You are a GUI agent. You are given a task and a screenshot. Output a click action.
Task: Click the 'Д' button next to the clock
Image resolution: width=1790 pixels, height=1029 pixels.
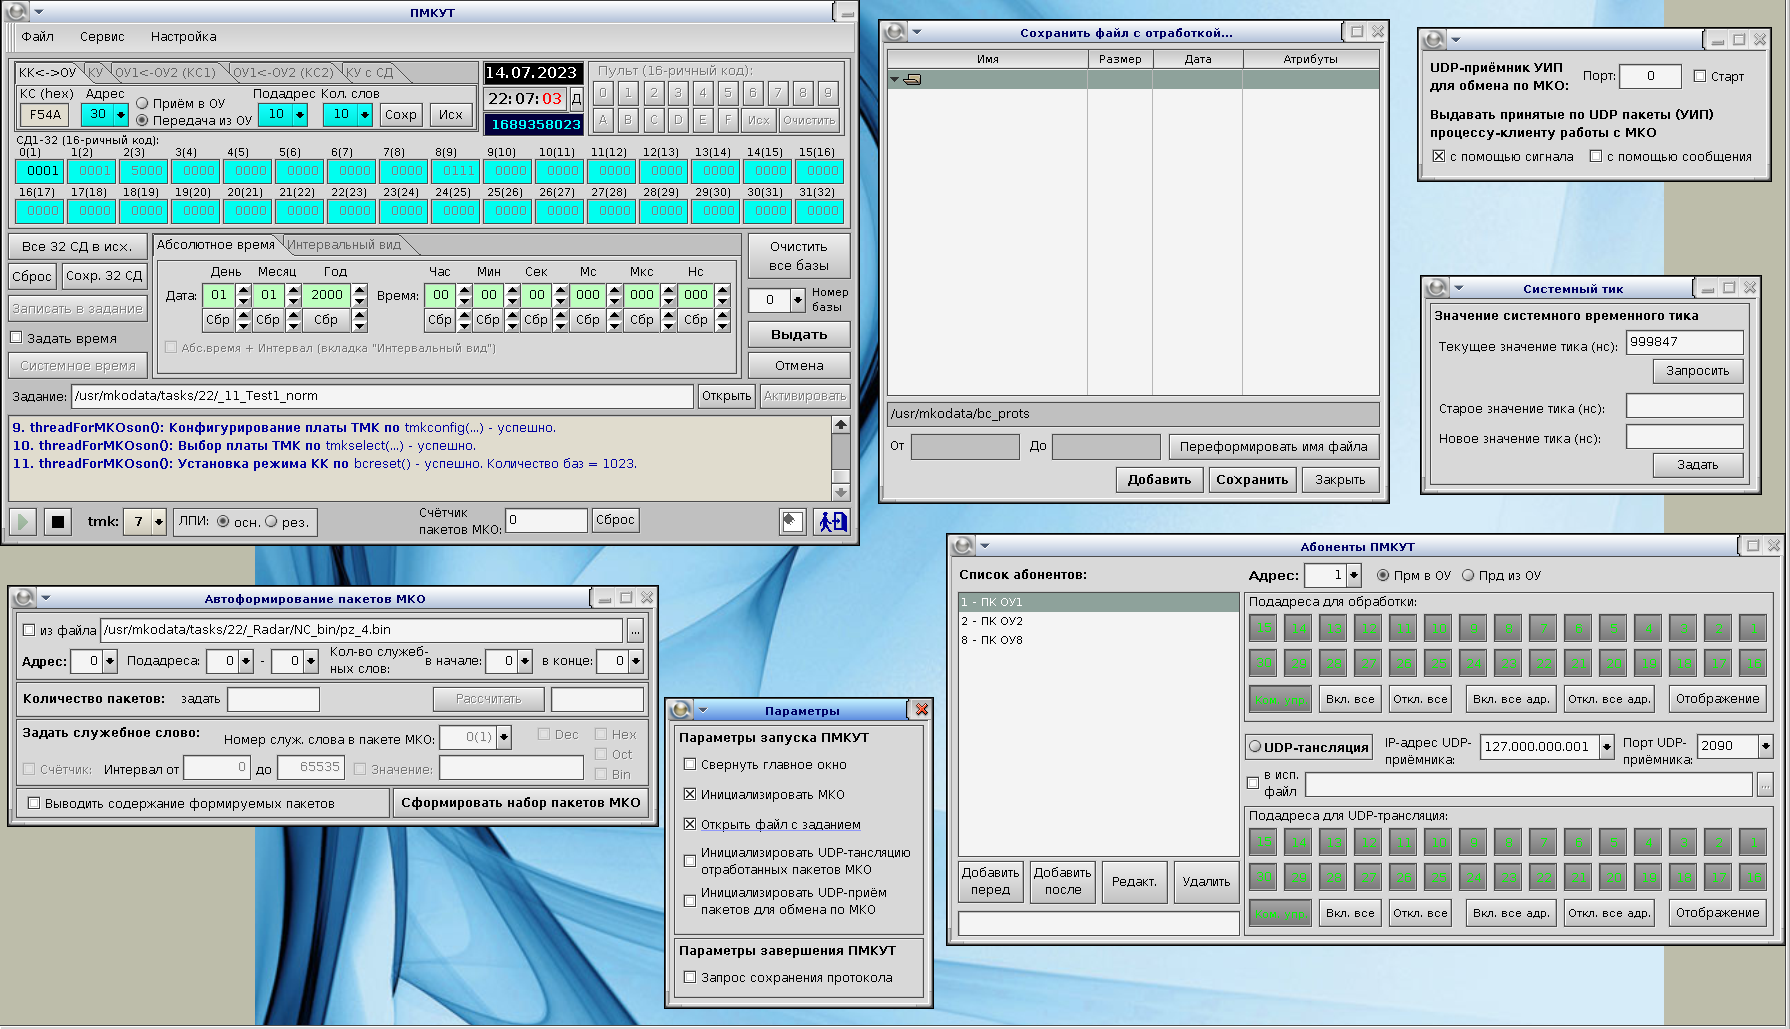coord(576,99)
